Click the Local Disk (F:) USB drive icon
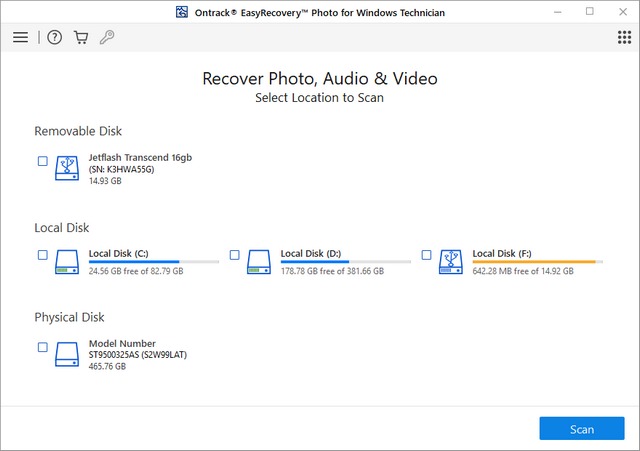 pyautogui.click(x=451, y=262)
